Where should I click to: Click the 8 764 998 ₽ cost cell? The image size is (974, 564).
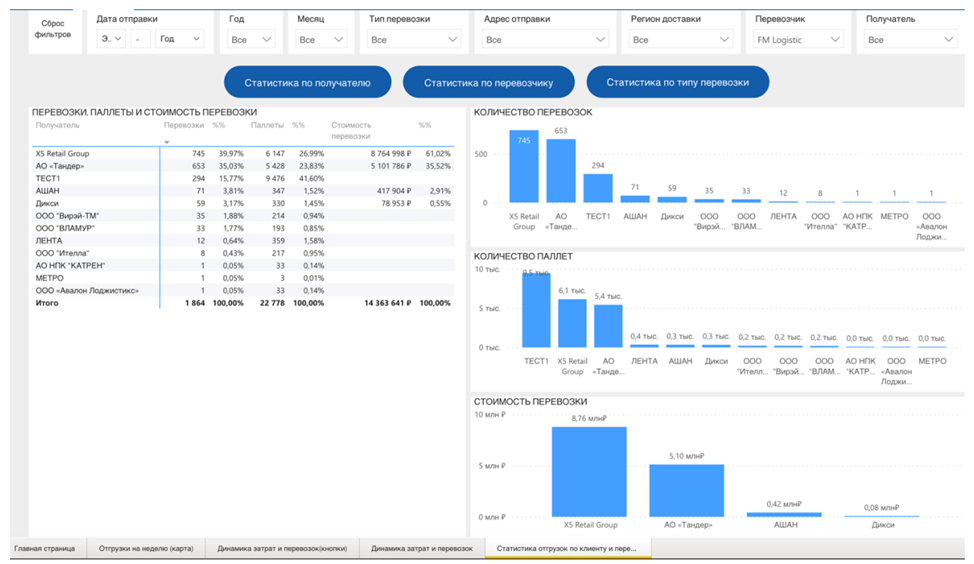[391, 153]
